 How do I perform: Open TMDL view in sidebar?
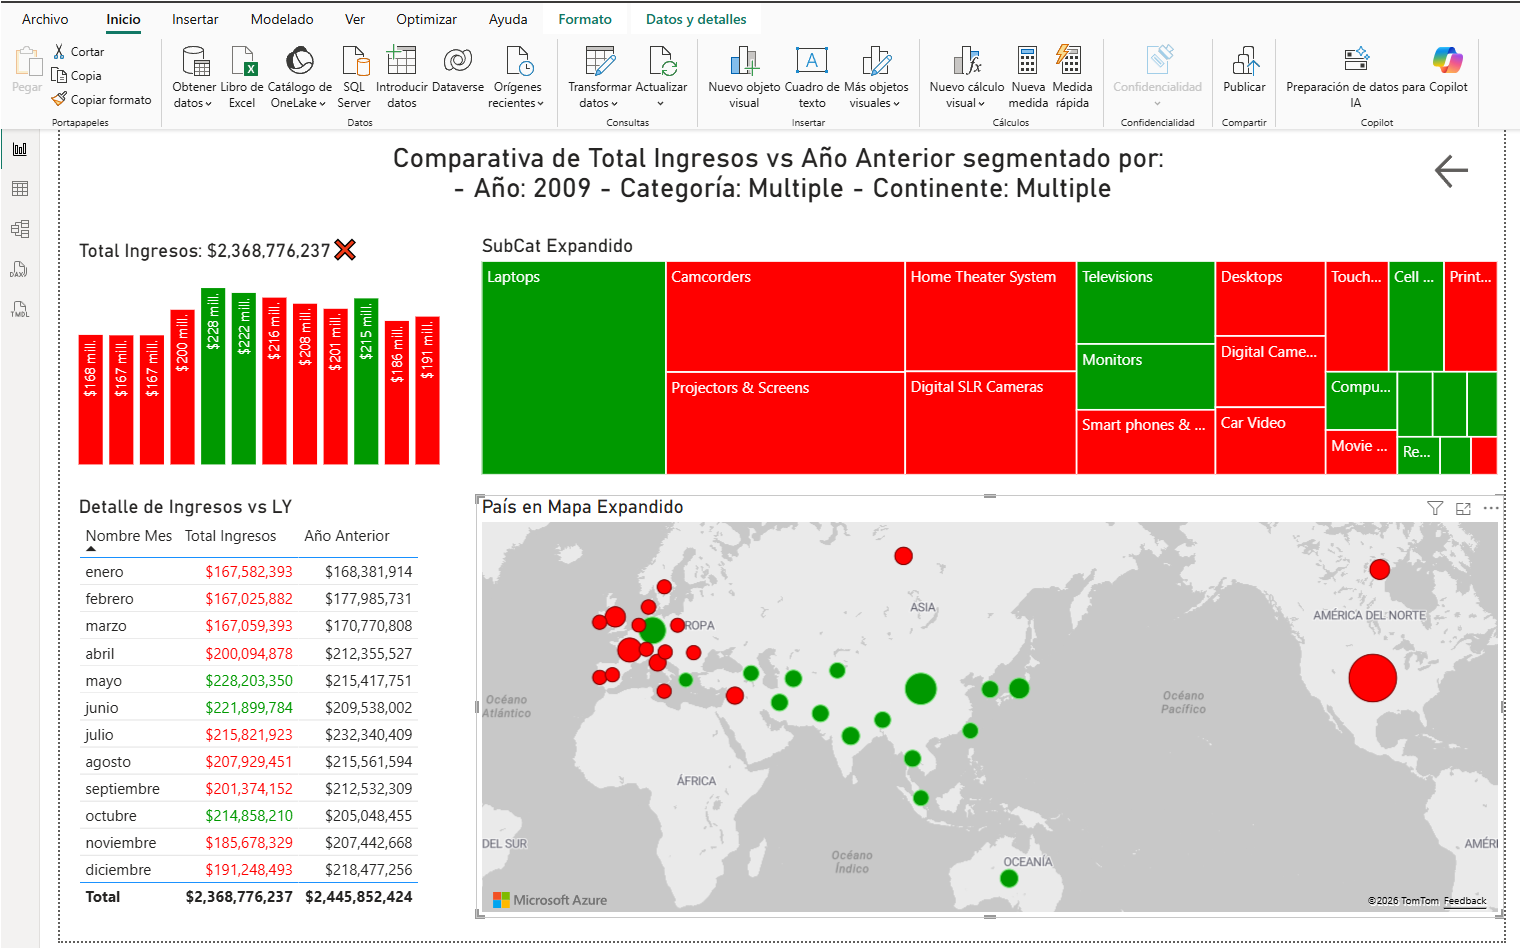point(20,309)
